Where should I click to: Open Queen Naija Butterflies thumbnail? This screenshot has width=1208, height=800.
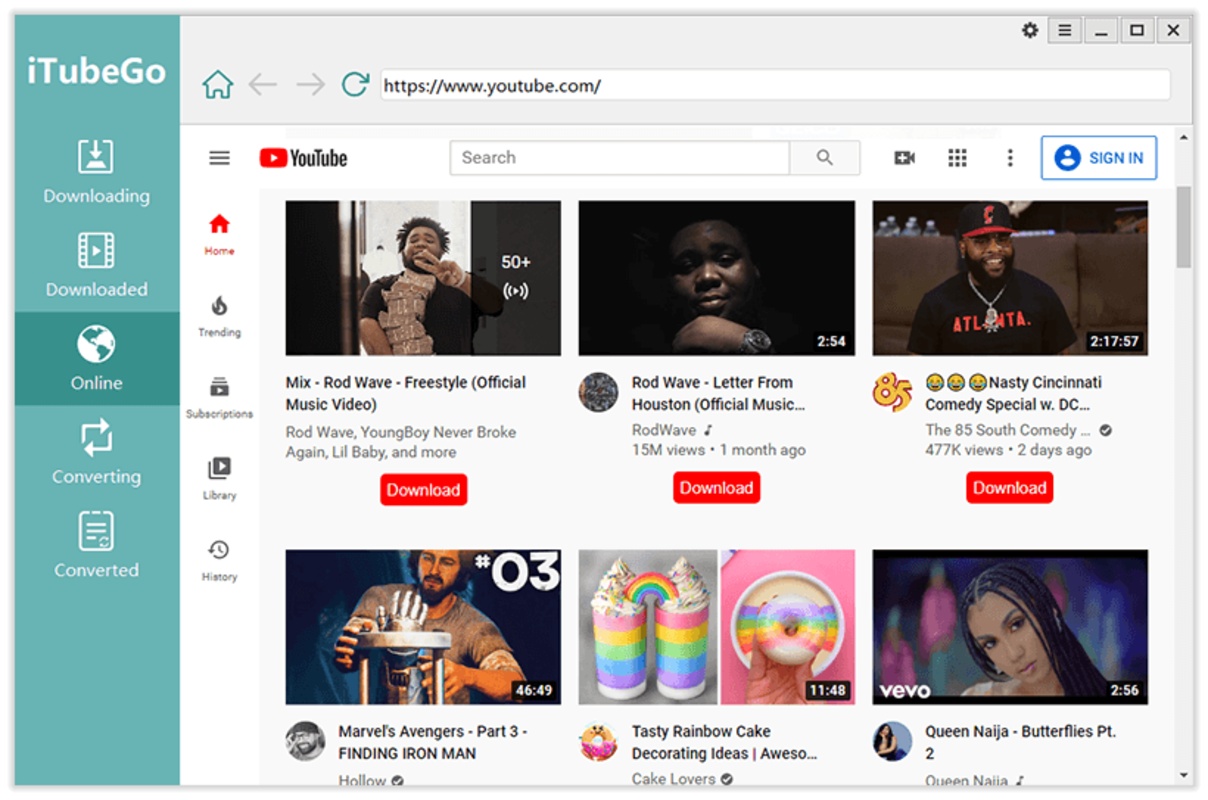point(1010,627)
